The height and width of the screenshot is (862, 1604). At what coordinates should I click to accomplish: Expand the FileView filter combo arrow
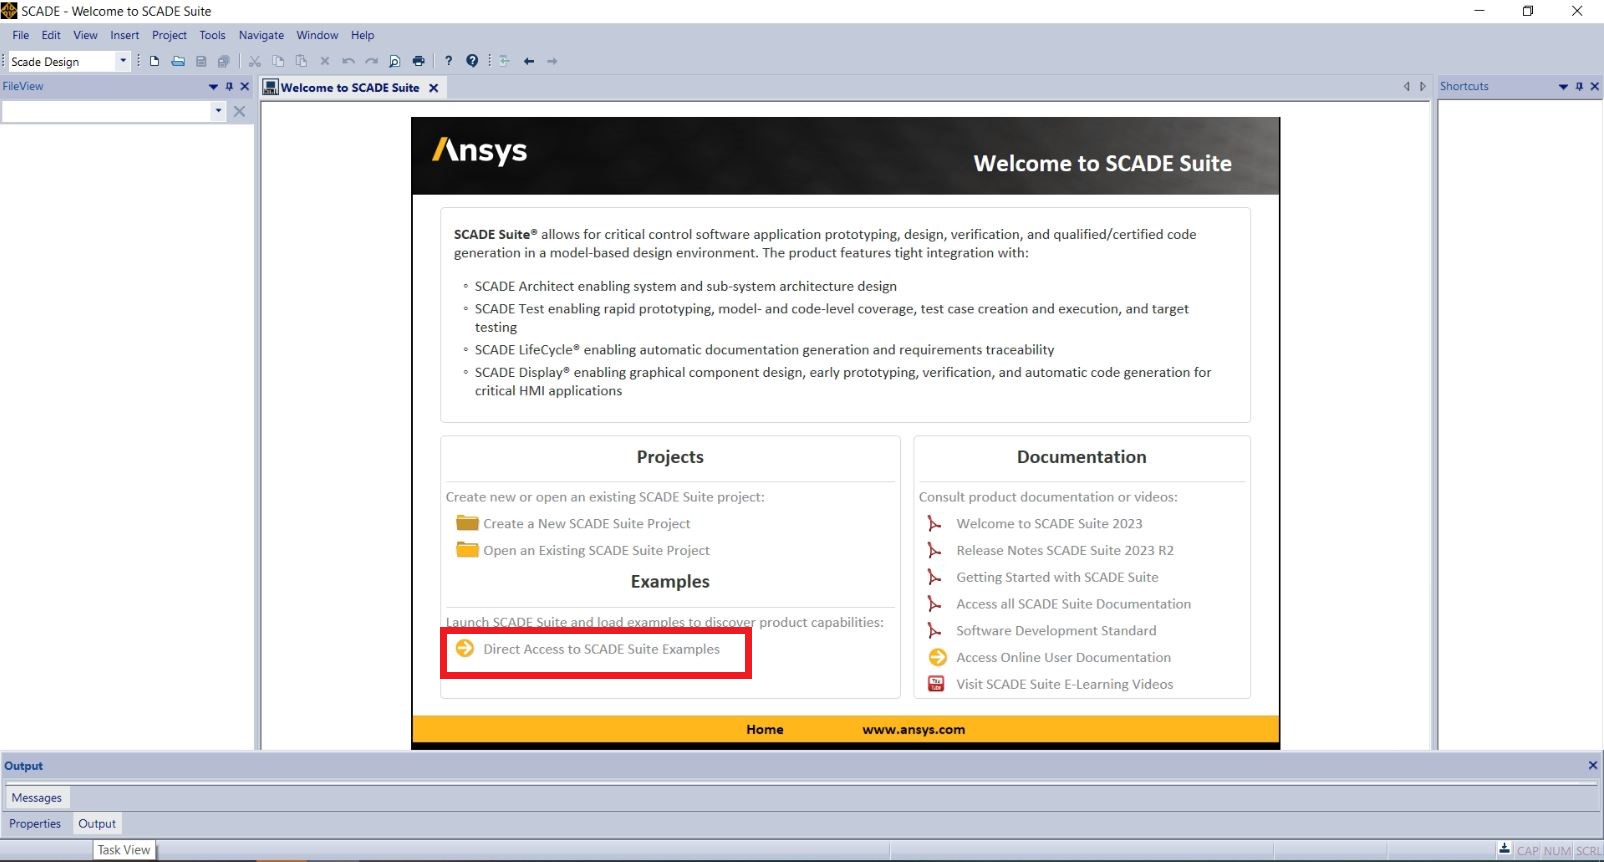pos(218,112)
